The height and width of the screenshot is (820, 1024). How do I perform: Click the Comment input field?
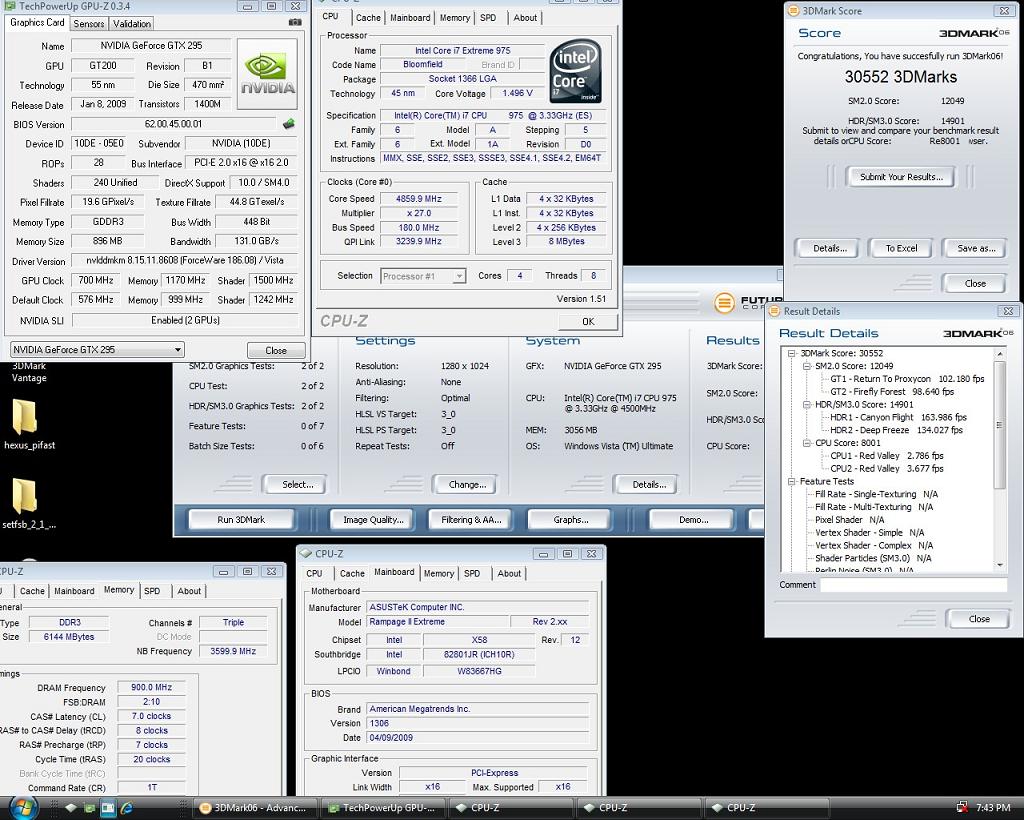[x=913, y=585]
